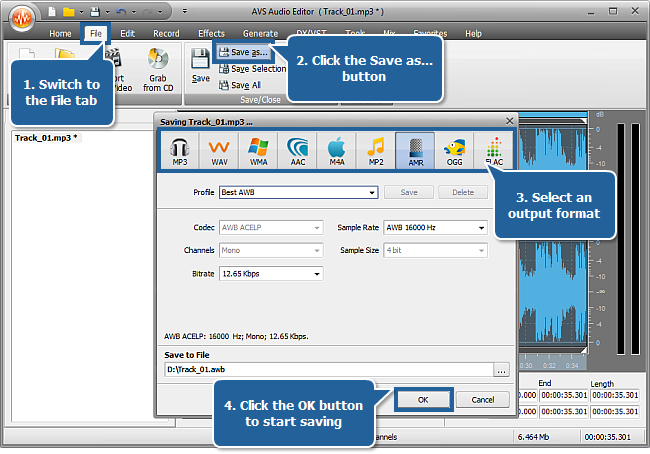
Task: Click new document icon in quick toolbar
Action: coord(52,12)
